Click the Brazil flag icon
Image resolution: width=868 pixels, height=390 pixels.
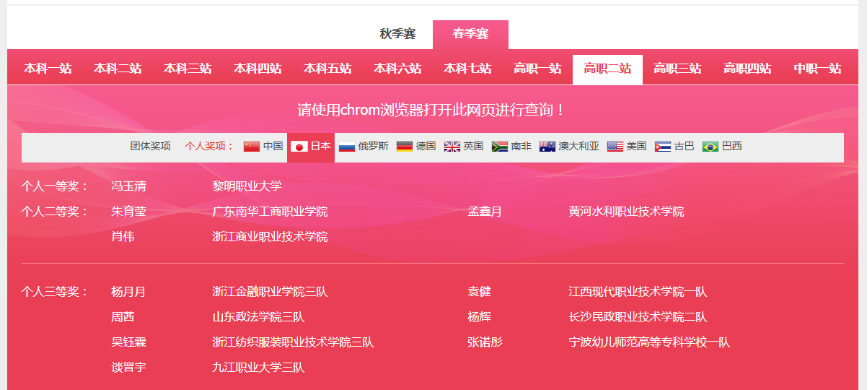710,147
